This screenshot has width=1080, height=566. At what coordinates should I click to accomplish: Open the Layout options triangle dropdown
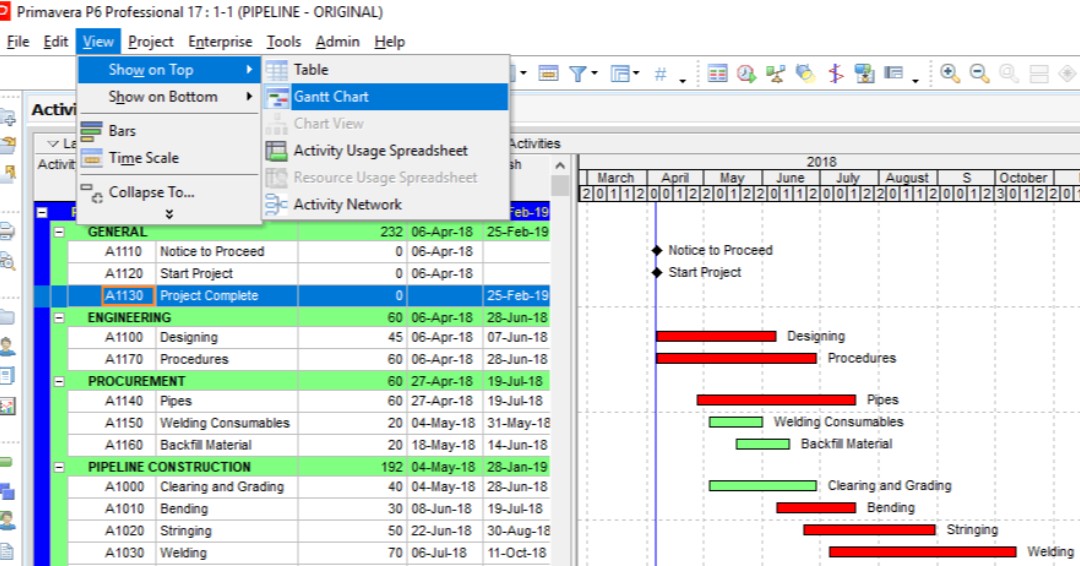coord(52,143)
